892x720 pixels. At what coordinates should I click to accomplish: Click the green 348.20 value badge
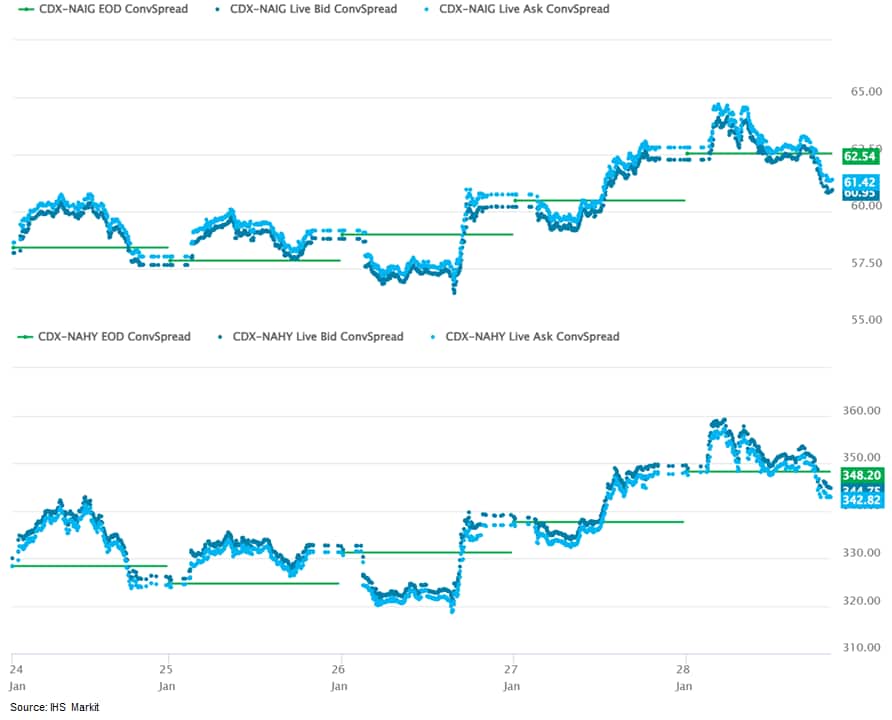pyautogui.click(x=860, y=475)
